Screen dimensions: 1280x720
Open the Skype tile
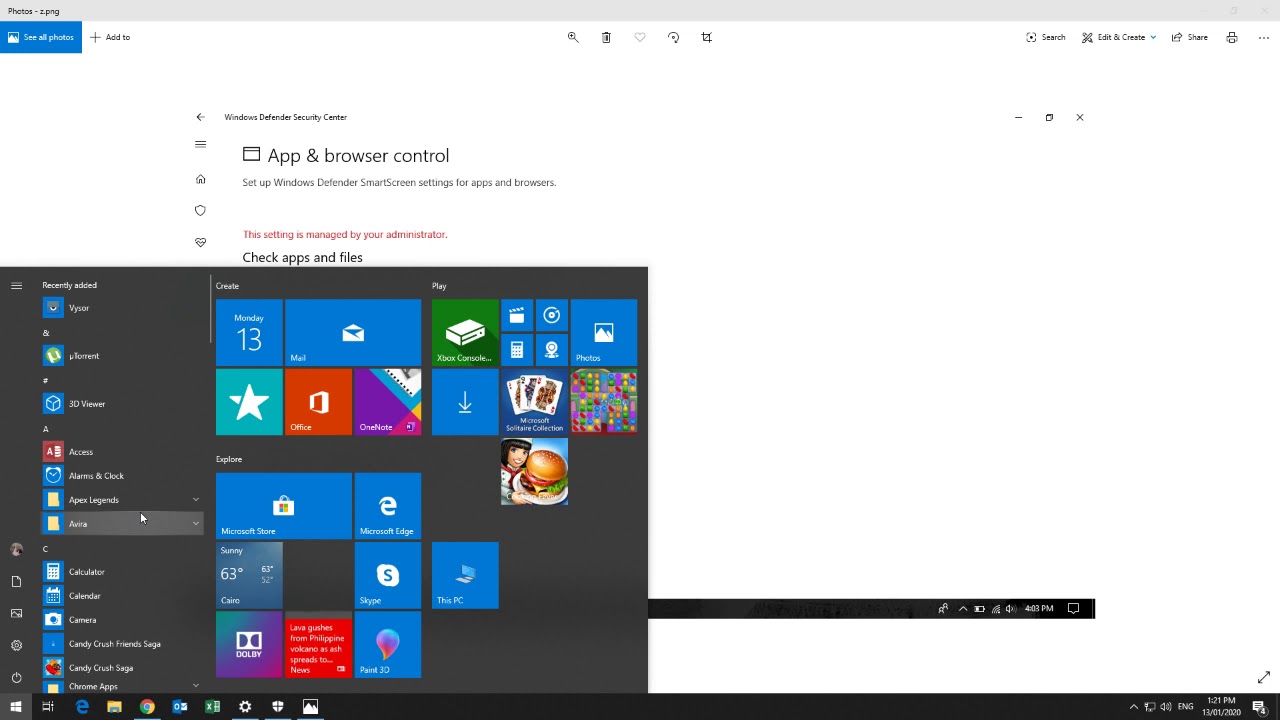coord(388,575)
